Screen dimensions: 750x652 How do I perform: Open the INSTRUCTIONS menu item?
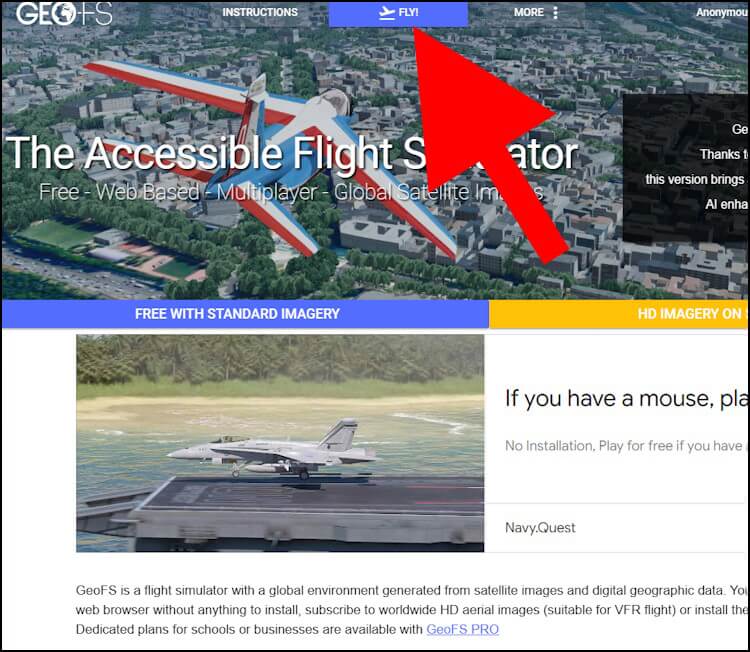[x=260, y=12]
